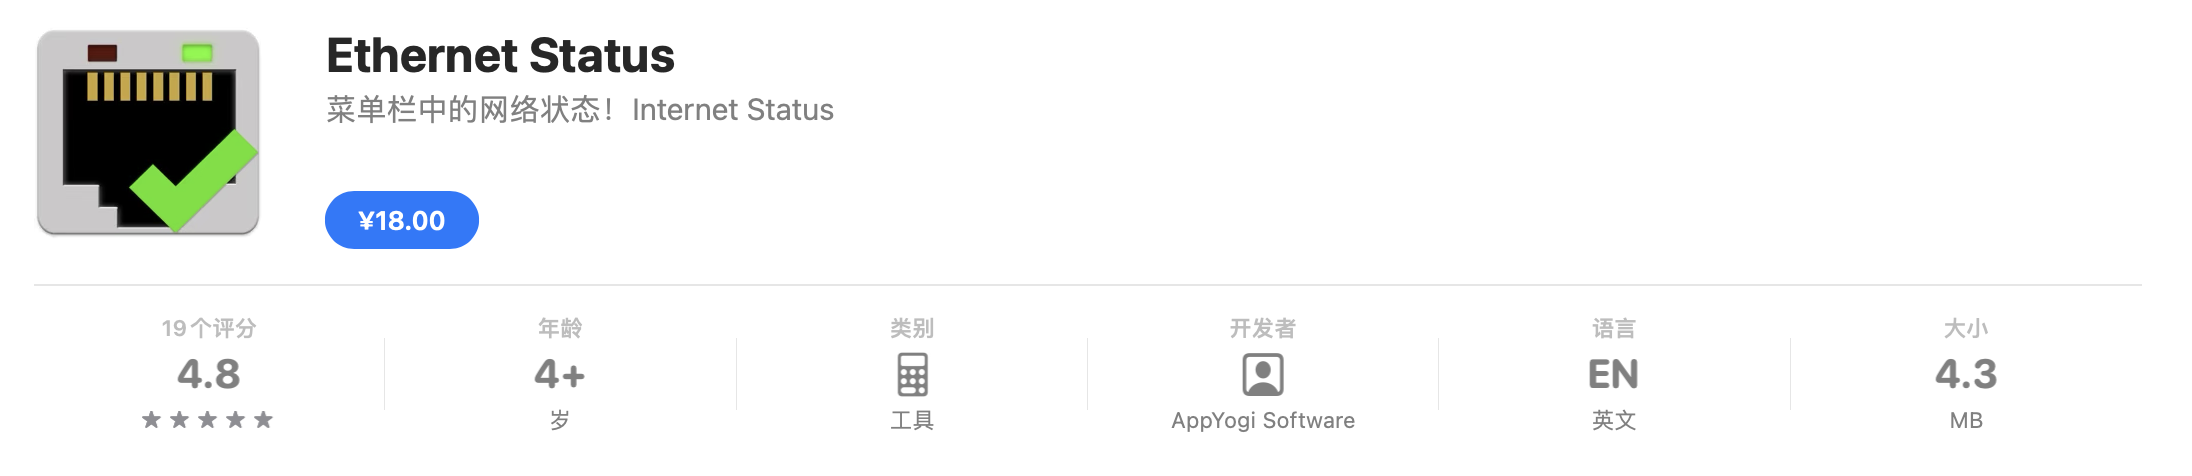Open the AppYogi Software developer link
This screenshot has width=2192, height=476.
click(x=1263, y=421)
